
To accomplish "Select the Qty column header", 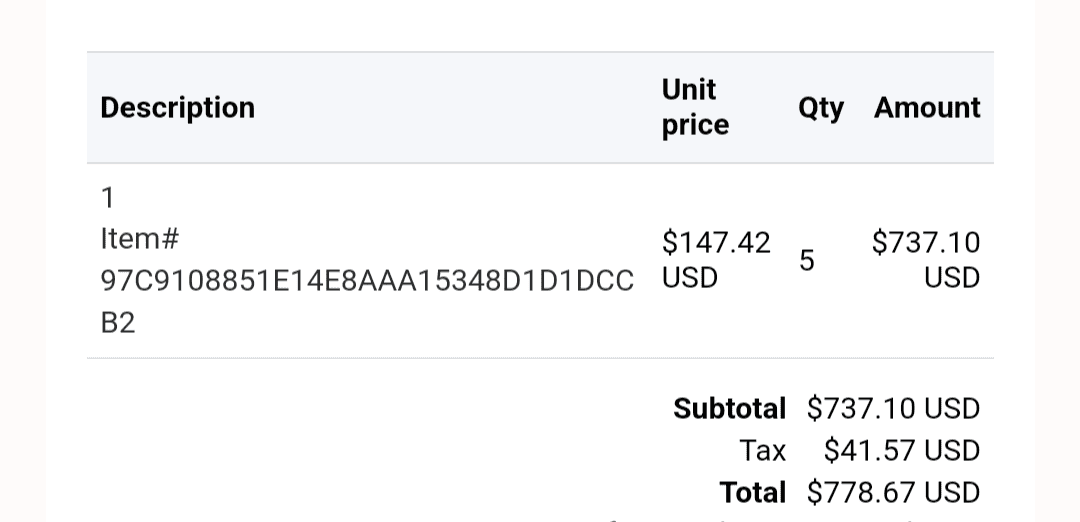I will tap(820, 108).
